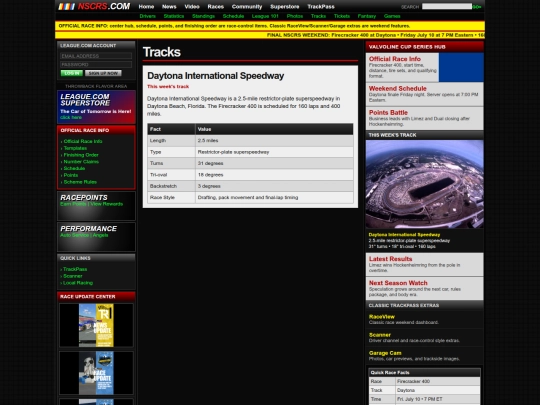
Task: Open the Latest Results card
Action: coord(424,264)
